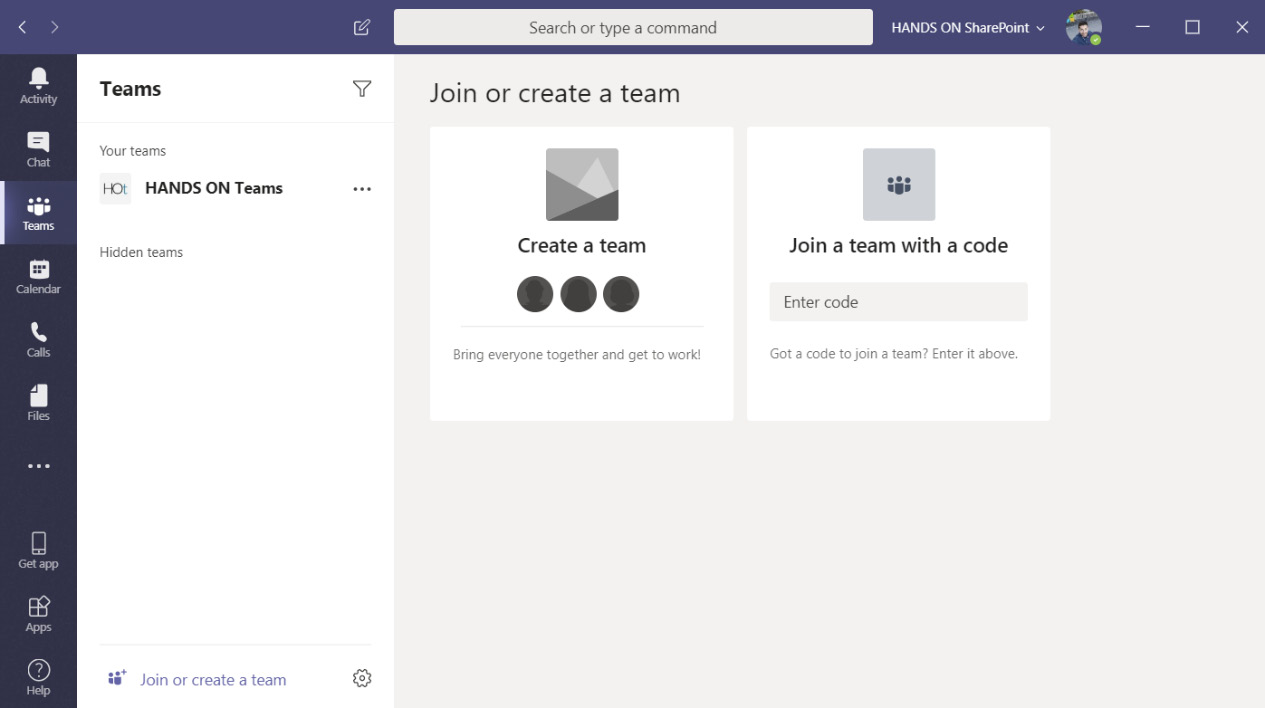Screen dimensions: 1265x708
Task: Open the HANDS ON SharePoint tenant dropdown
Action: click(966, 27)
